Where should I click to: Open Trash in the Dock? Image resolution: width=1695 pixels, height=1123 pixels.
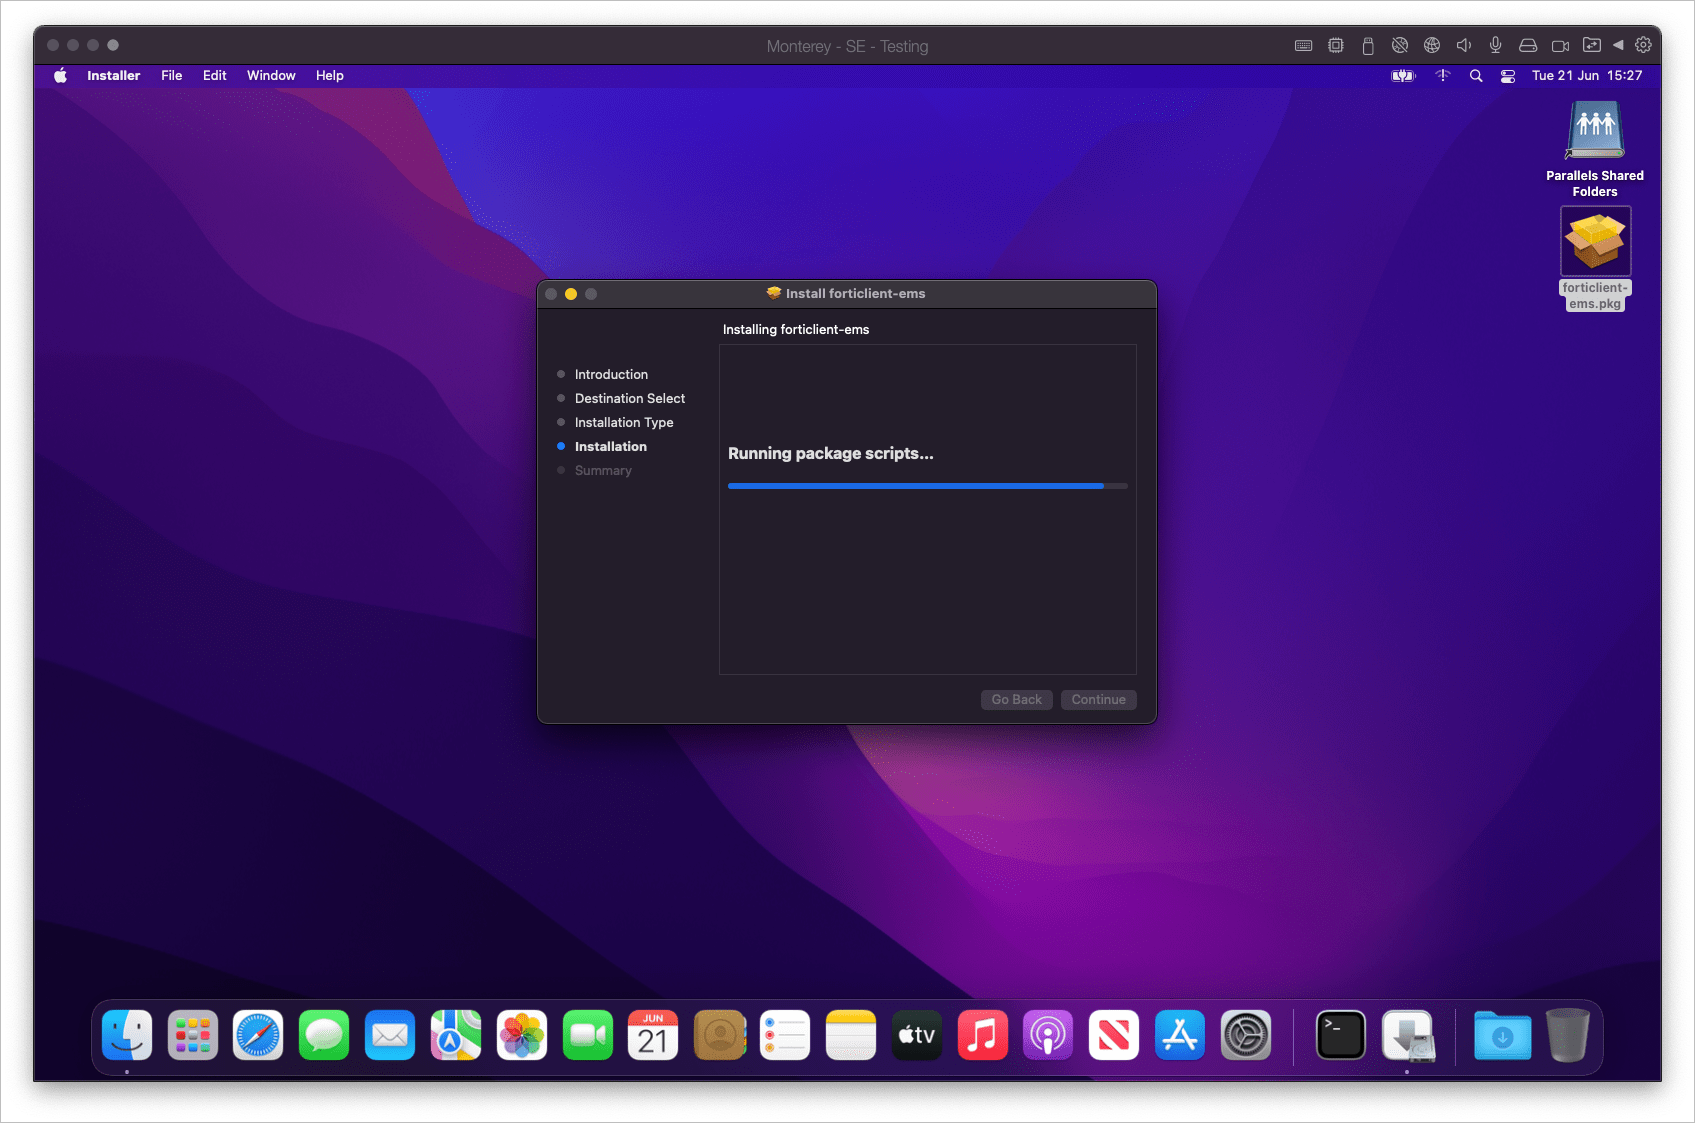(x=1568, y=1035)
